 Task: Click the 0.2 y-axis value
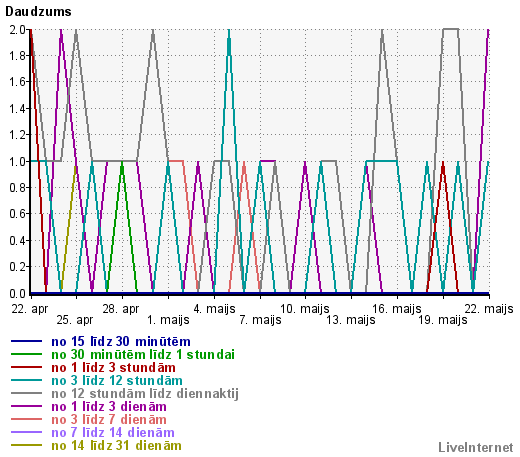click(x=18, y=267)
